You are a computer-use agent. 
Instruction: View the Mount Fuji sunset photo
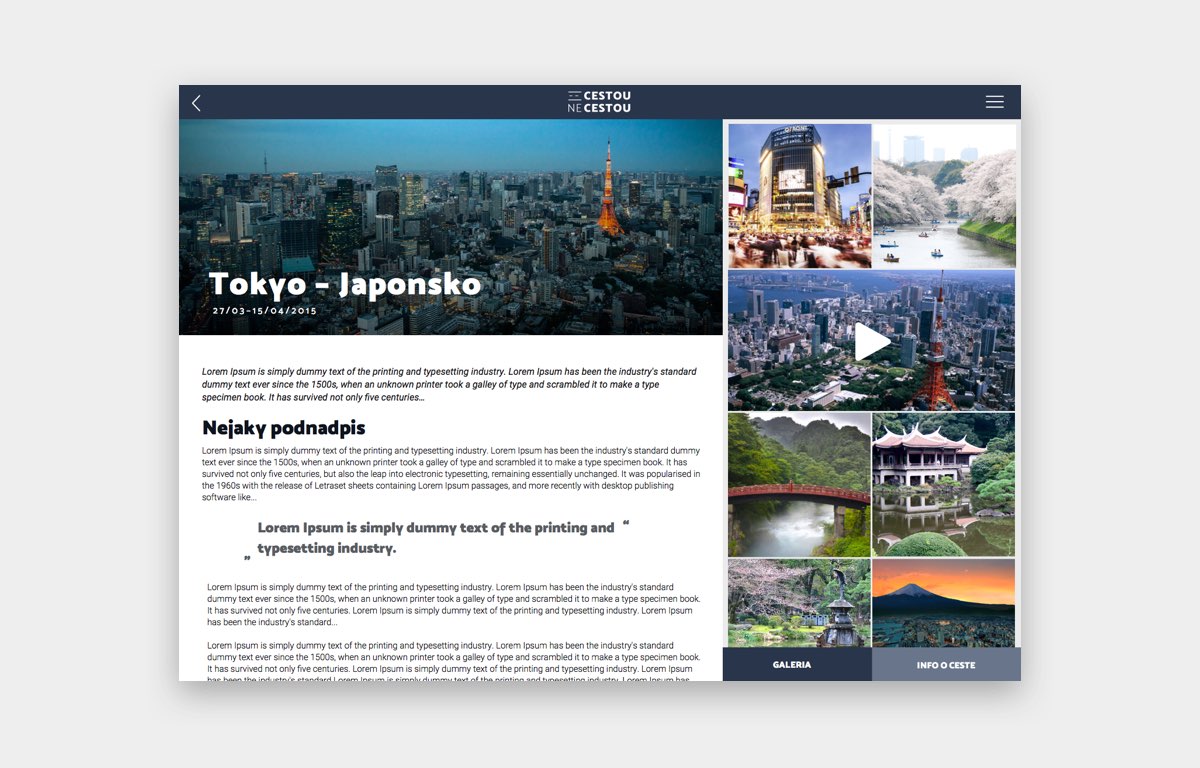click(x=943, y=603)
